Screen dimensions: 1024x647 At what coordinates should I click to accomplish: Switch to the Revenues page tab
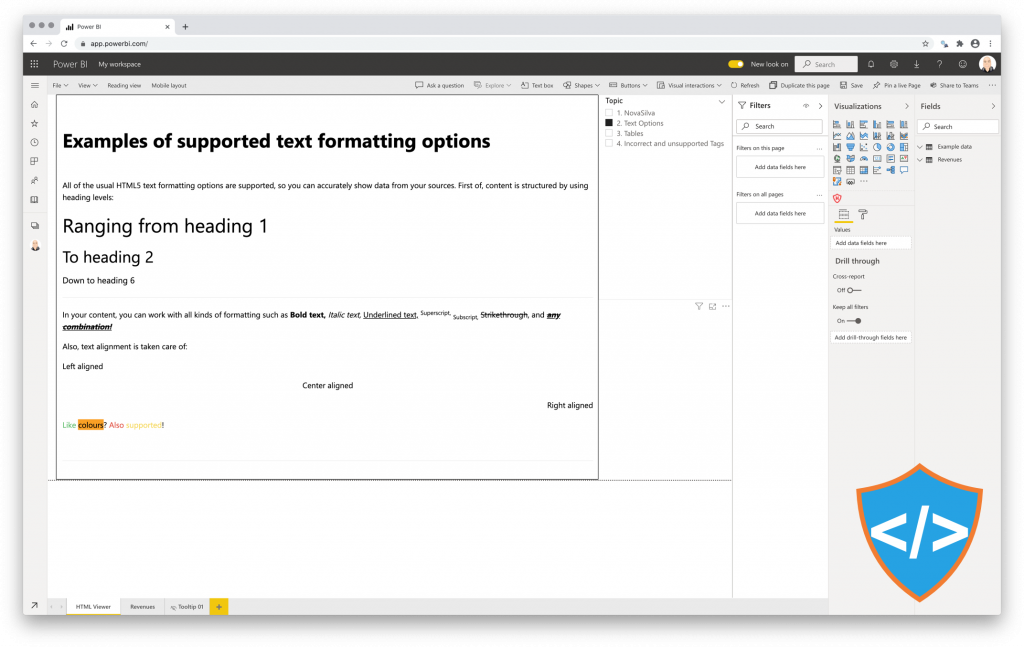(x=142, y=606)
